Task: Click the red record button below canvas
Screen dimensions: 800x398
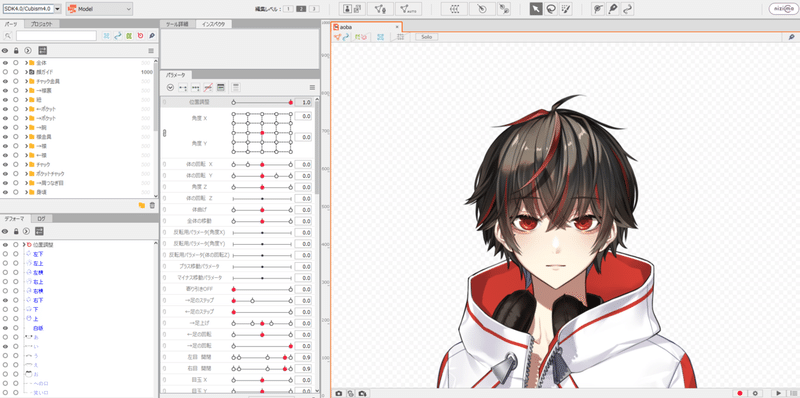Action: [x=740, y=393]
